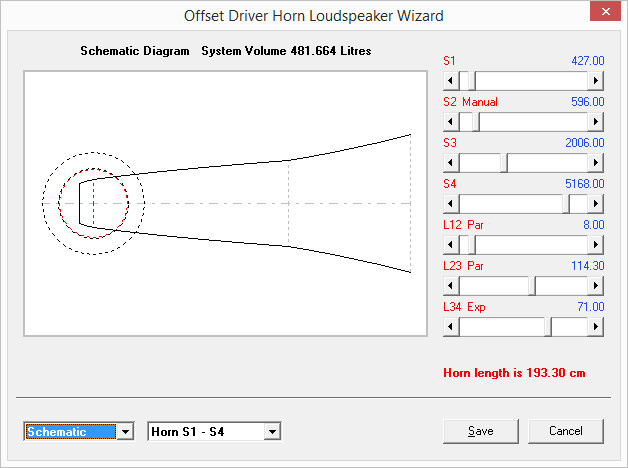Click the L23 Par slider thumb

(x=532, y=285)
